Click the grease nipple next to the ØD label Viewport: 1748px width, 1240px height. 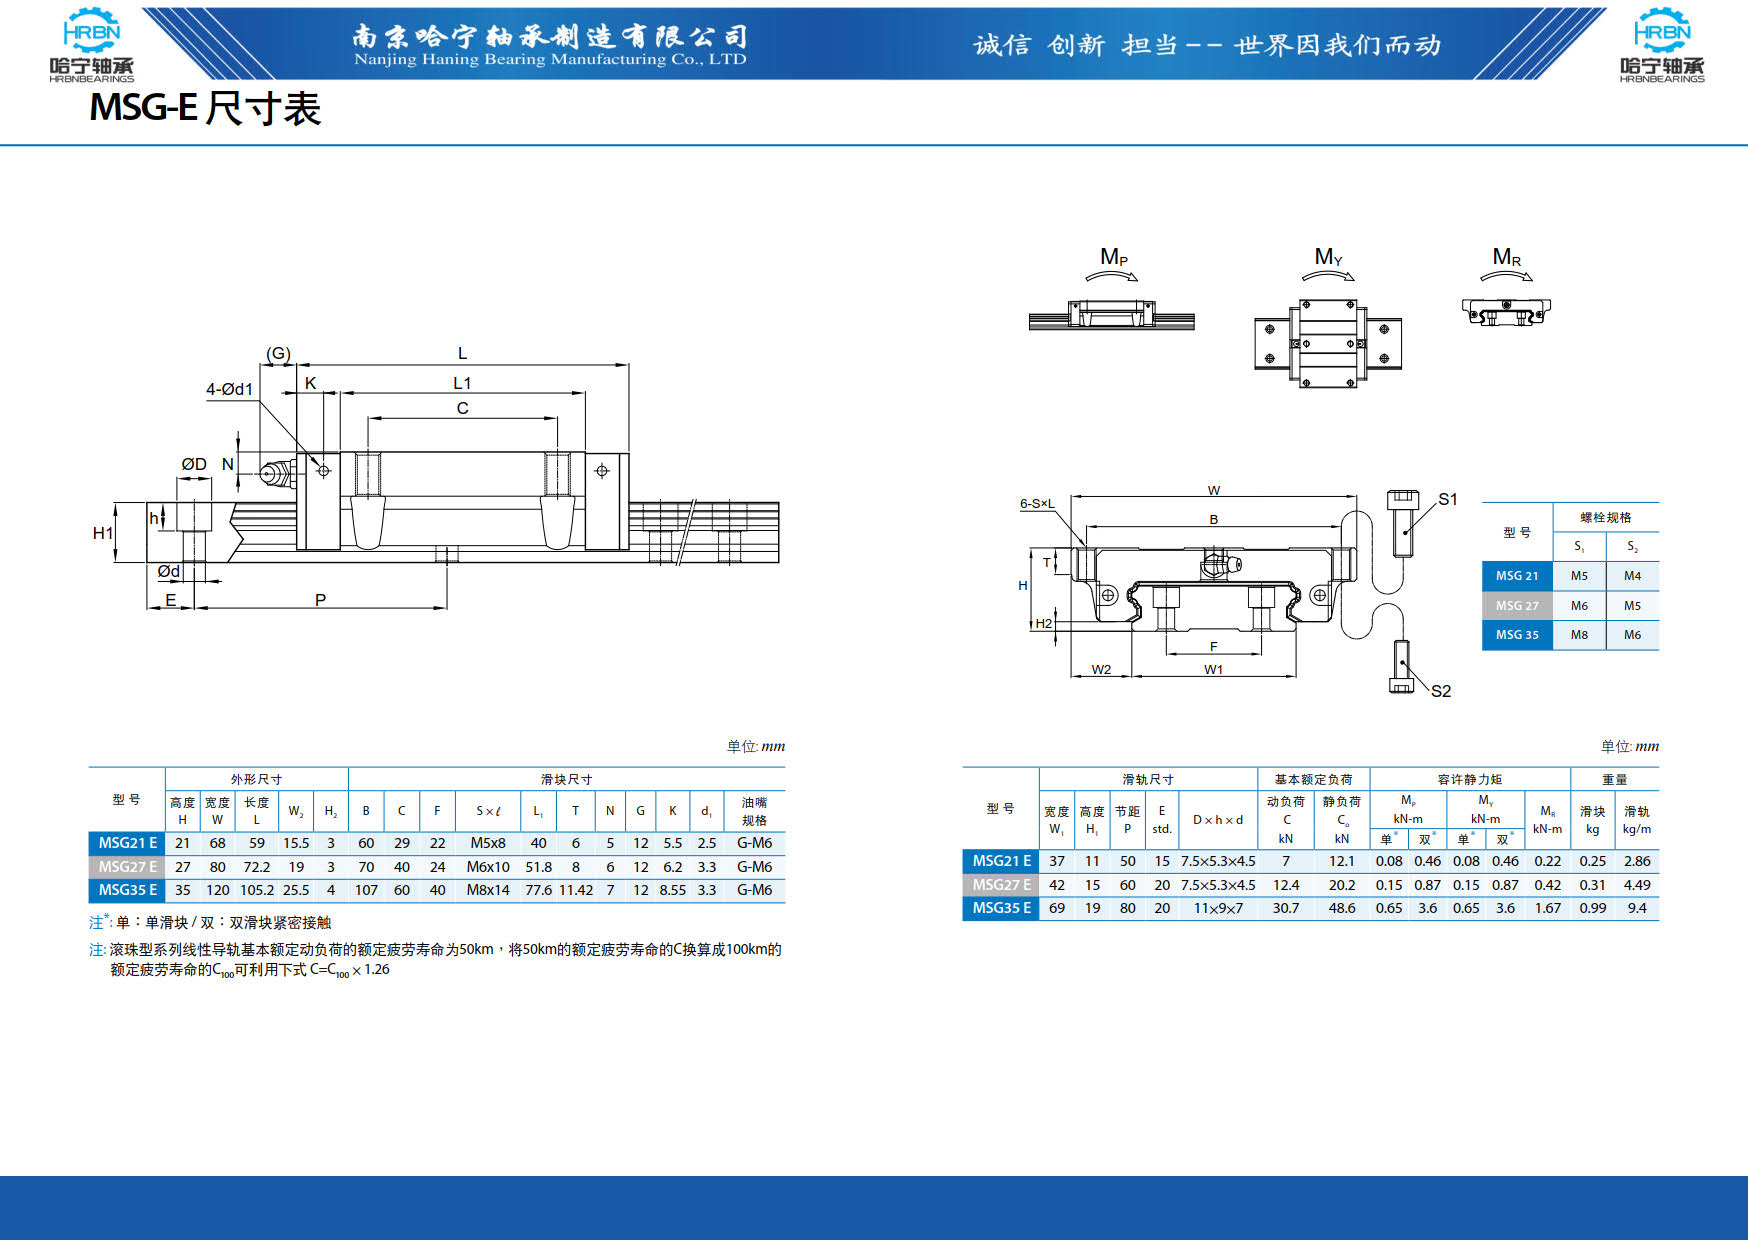pyautogui.click(x=277, y=473)
